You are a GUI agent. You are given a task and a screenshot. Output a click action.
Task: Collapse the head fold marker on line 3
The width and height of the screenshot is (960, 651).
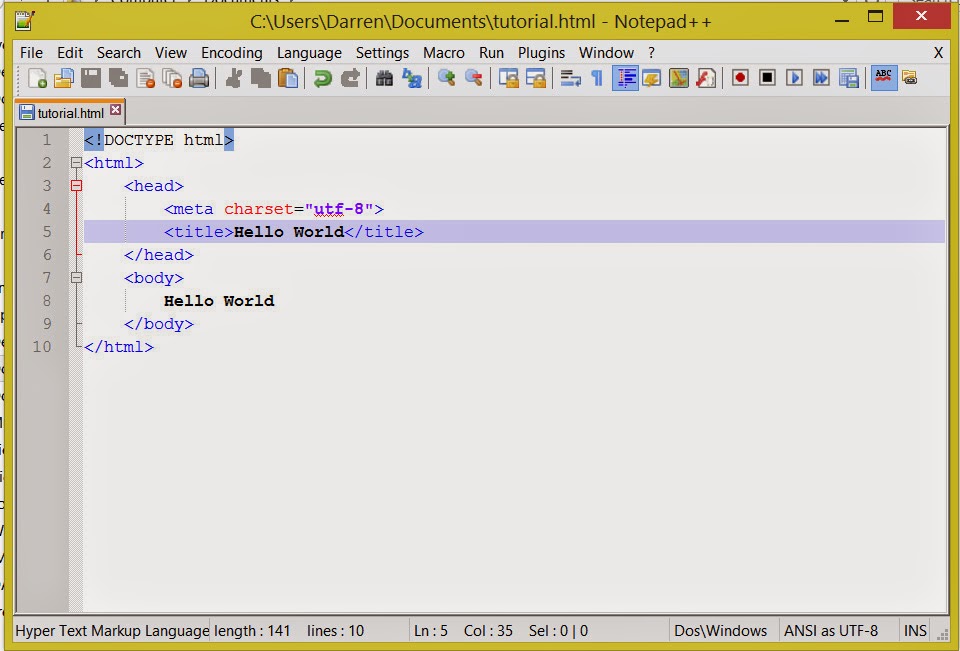click(76, 186)
